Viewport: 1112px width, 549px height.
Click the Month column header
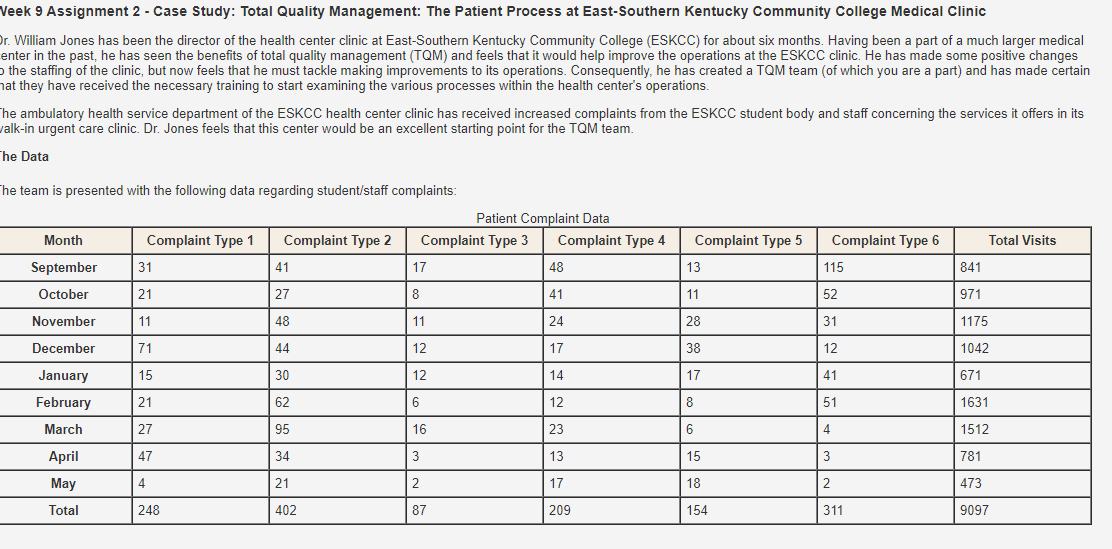pyautogui.click(x=63, y=240)
